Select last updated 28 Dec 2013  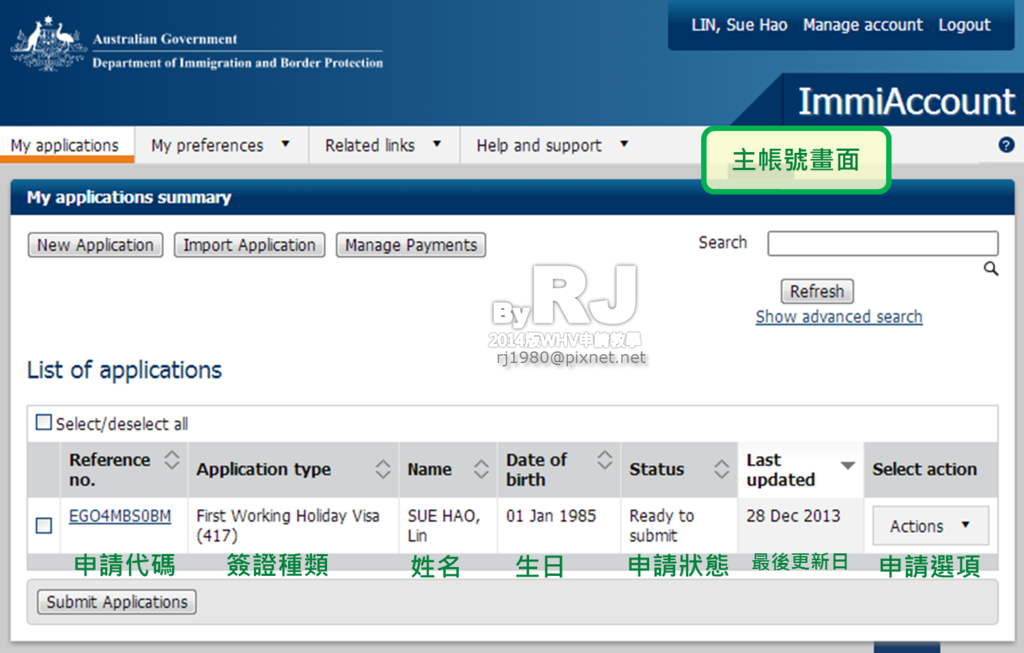click(x=801, y=526)
